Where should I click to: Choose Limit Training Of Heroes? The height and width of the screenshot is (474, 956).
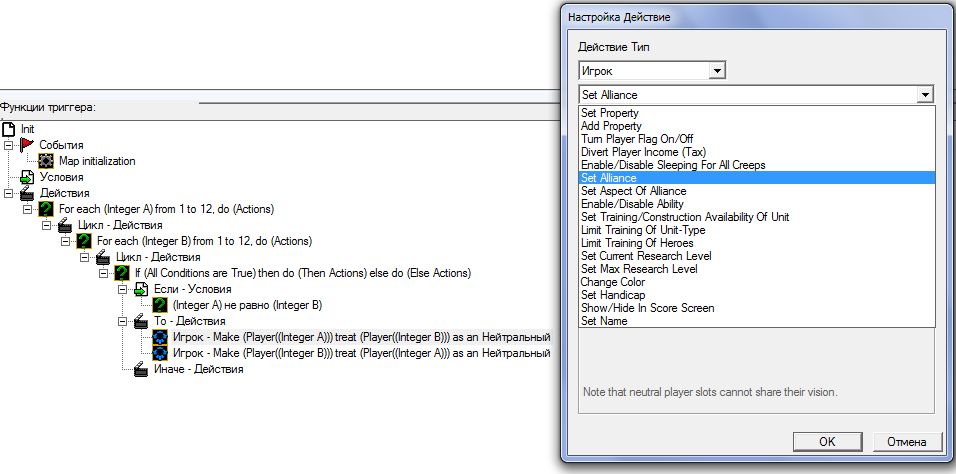tap(757, 243)
